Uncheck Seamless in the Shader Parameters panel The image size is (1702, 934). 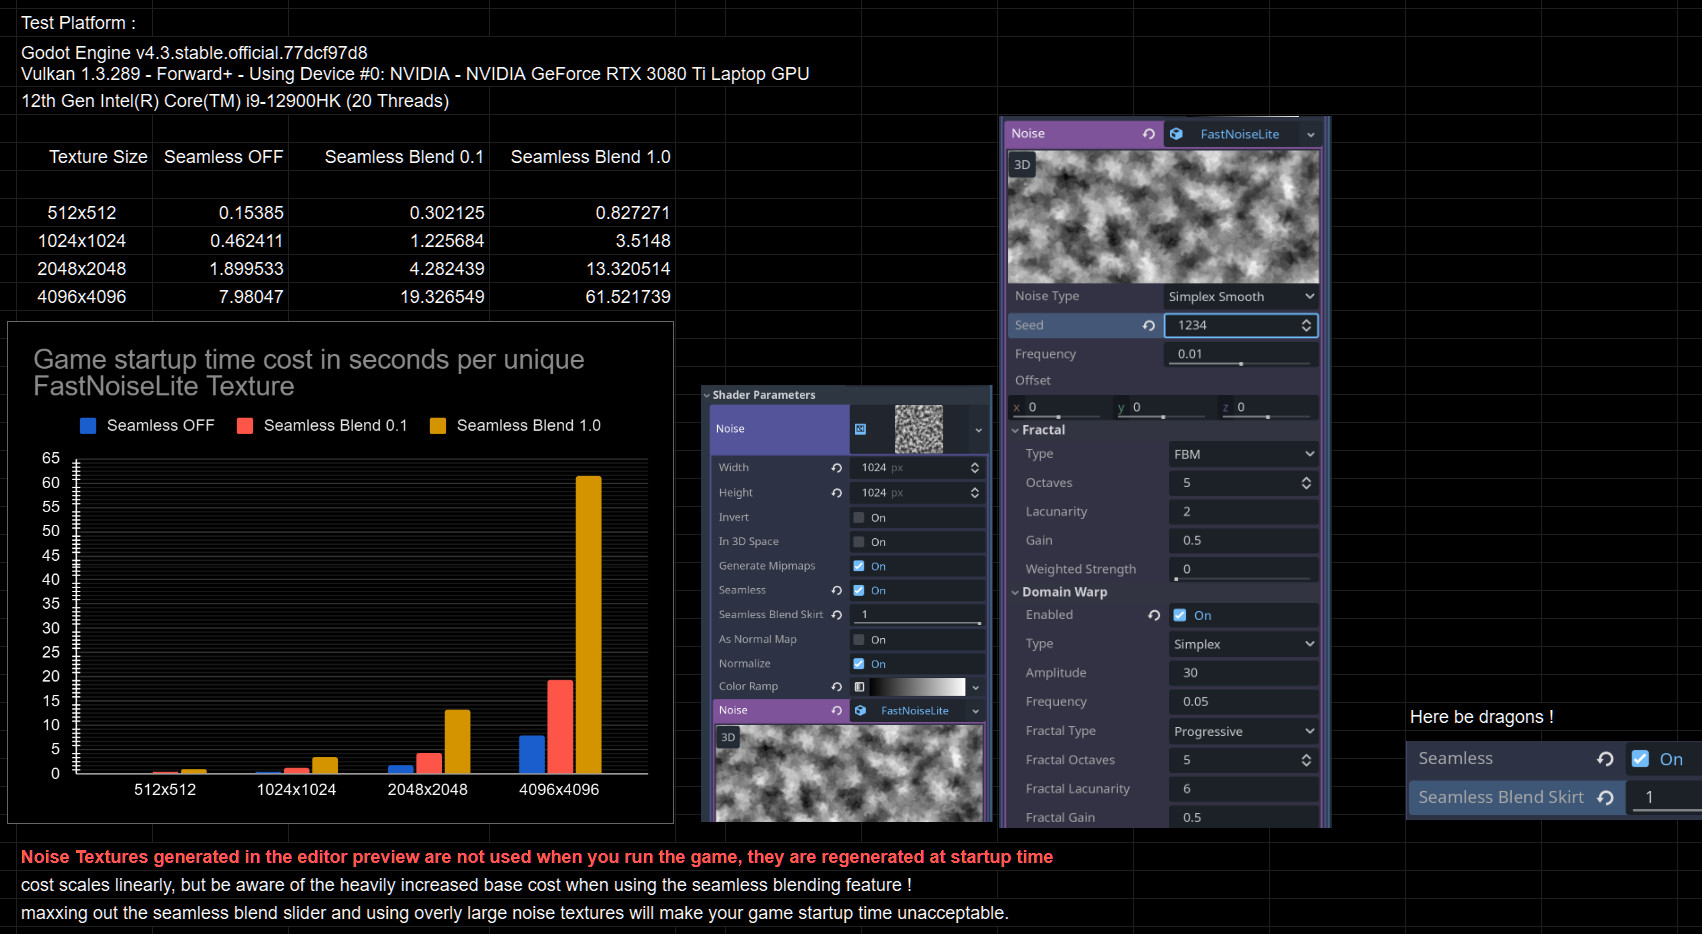[859, 591]
